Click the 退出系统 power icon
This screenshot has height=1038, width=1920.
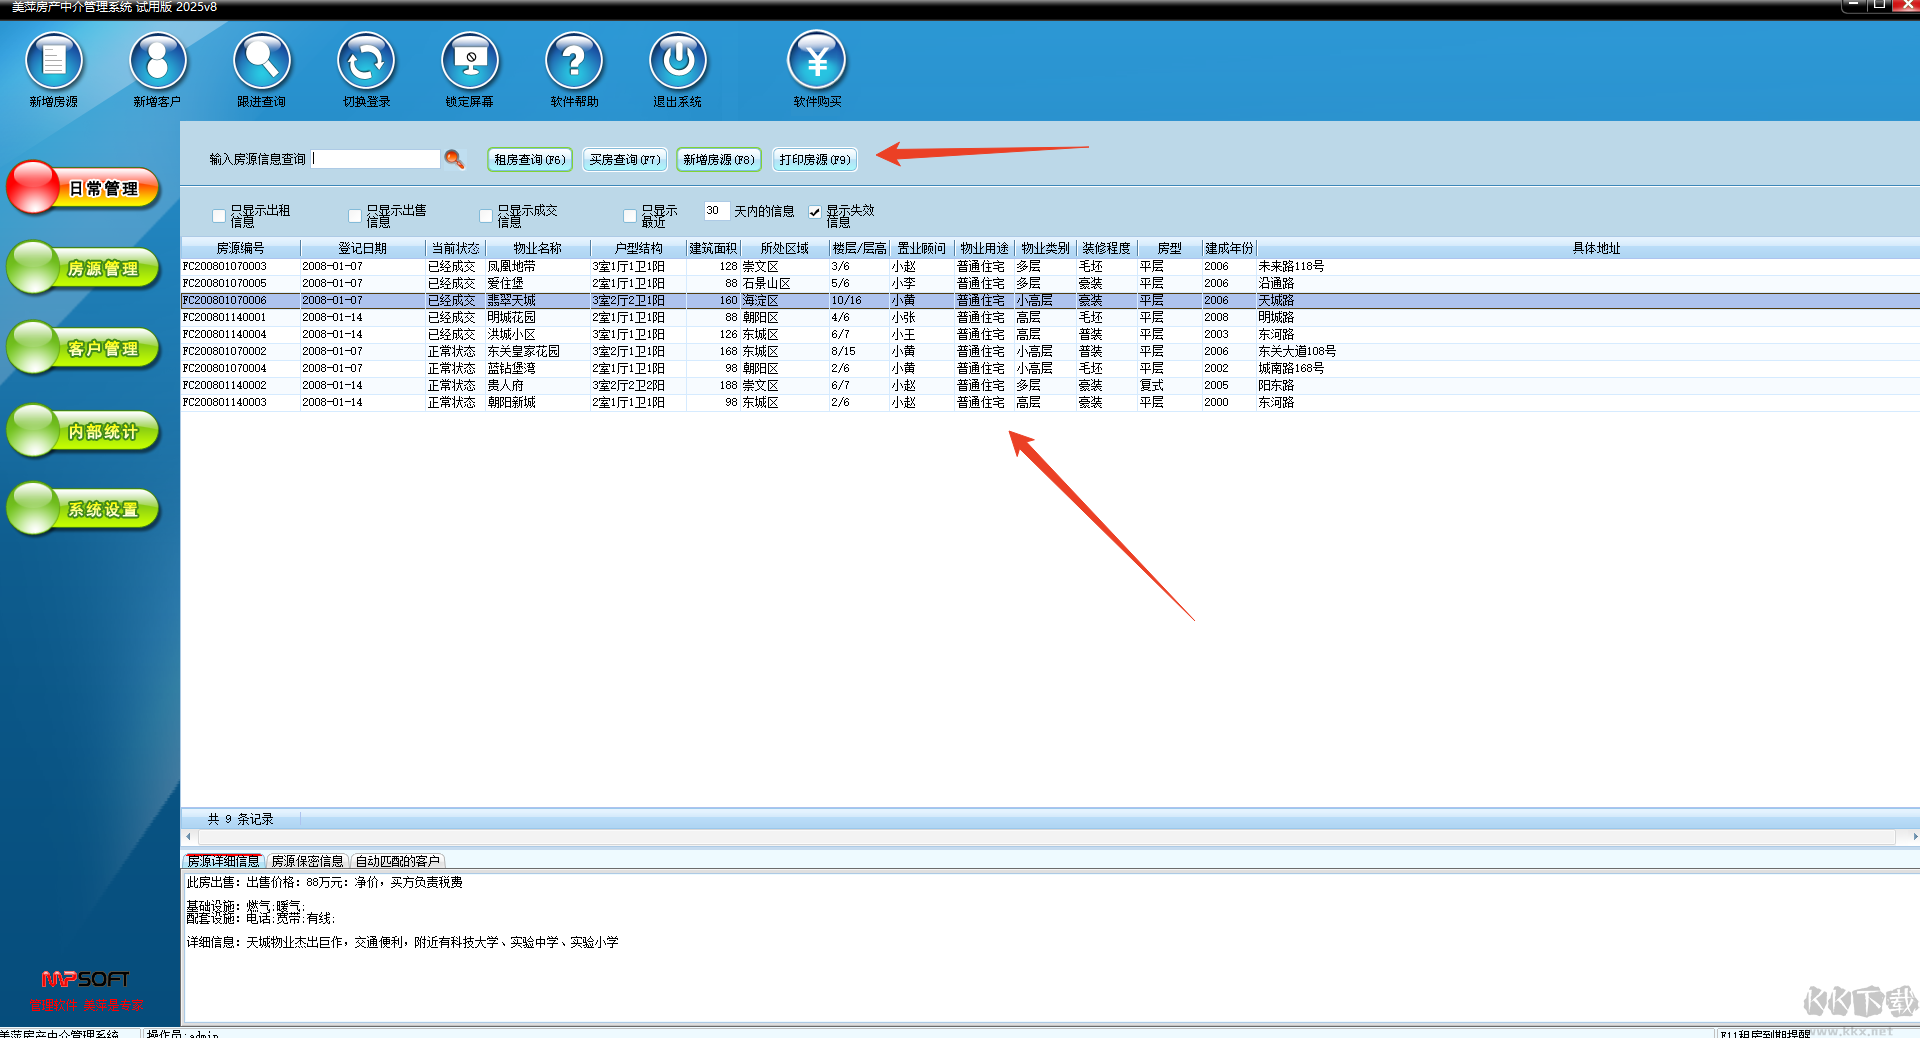tap(678, 62)
